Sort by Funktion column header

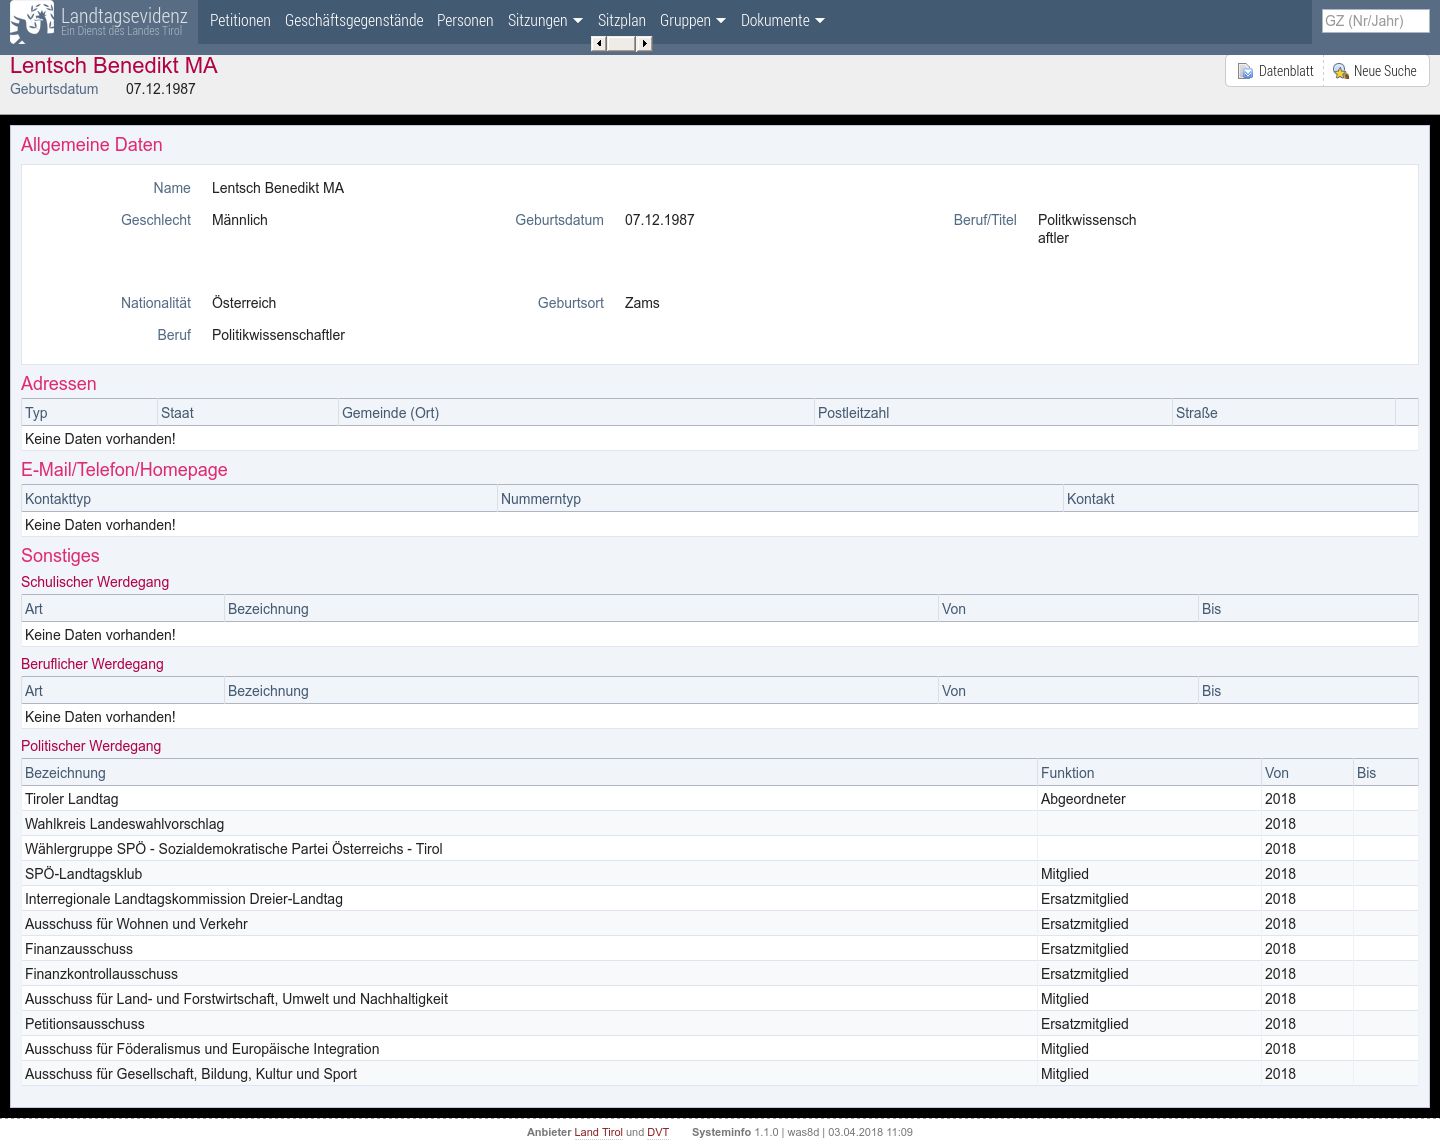pos(1149,773)
